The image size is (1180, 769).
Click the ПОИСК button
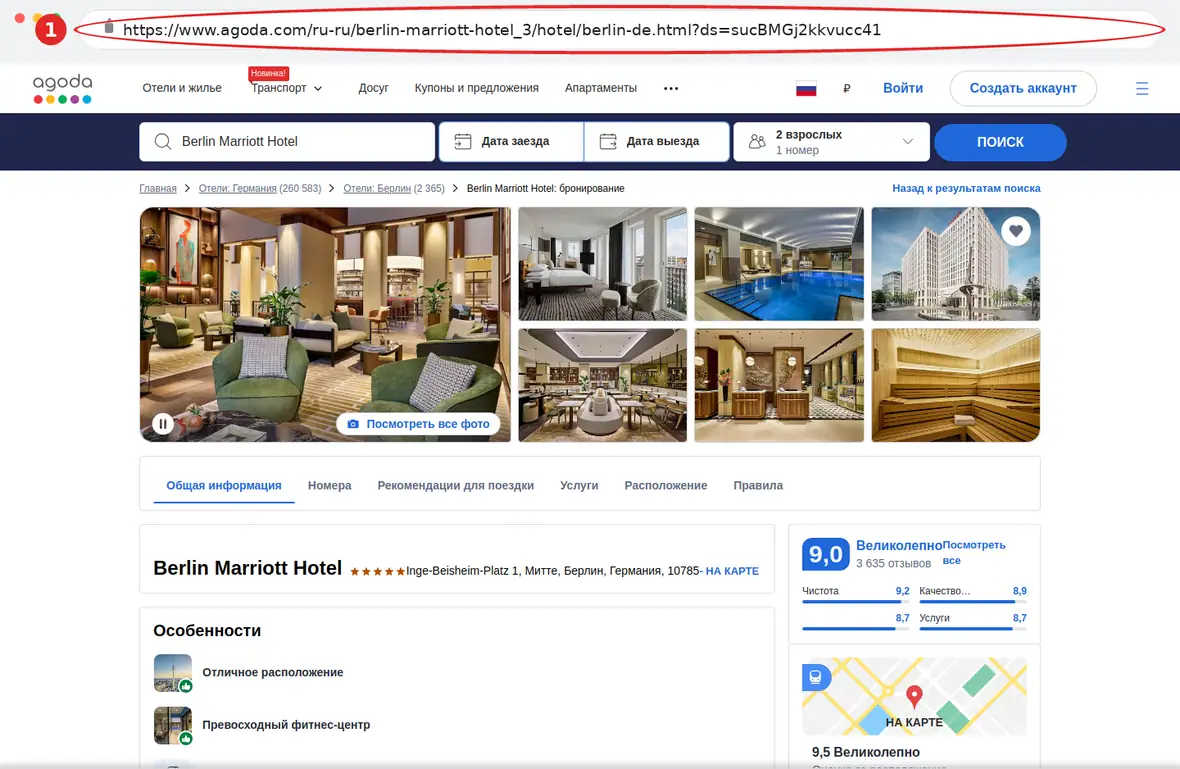(999, 142)
